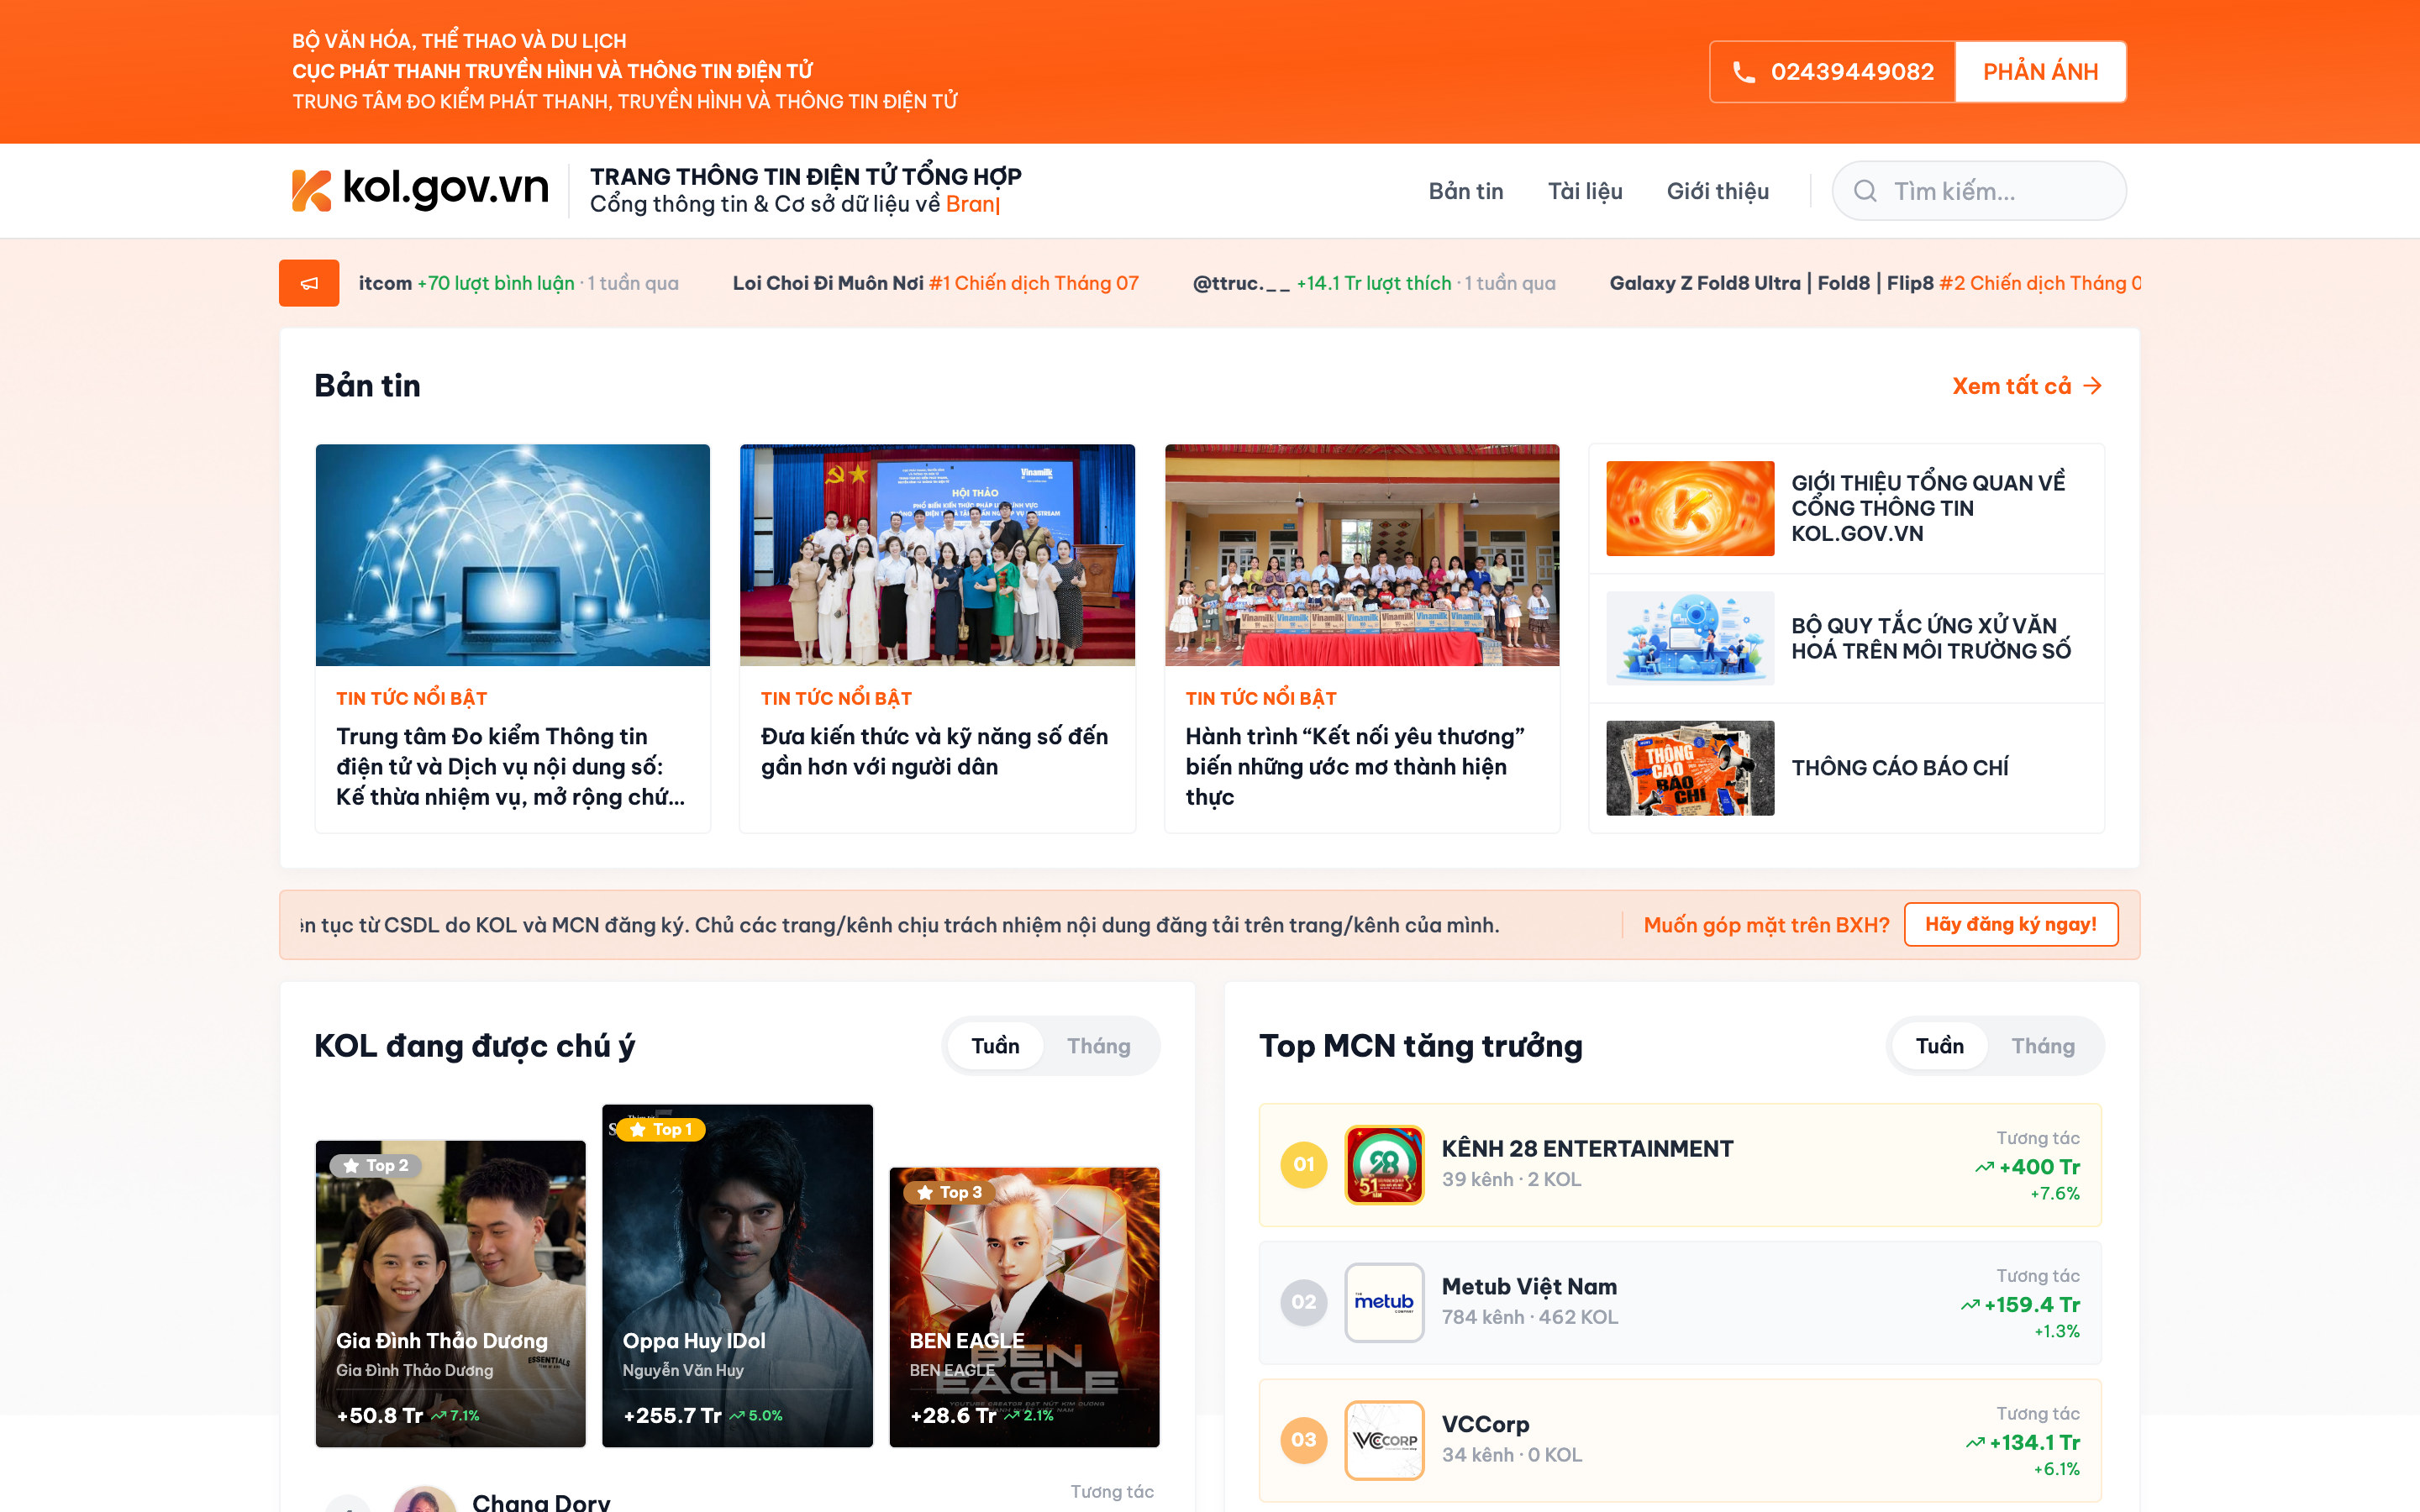Open the VCCorp logo
This screenshot has height=1512, width=2420.
(1384, 1440)
